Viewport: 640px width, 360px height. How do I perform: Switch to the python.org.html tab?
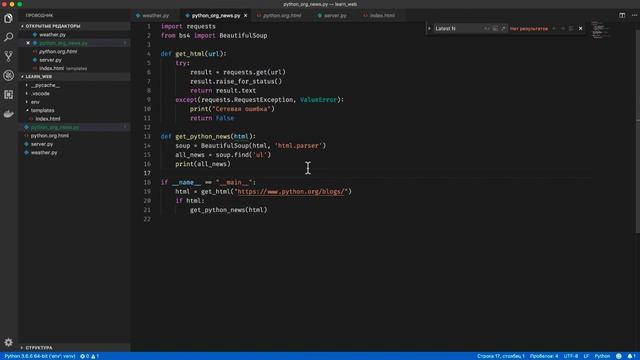tap(282, 16)
